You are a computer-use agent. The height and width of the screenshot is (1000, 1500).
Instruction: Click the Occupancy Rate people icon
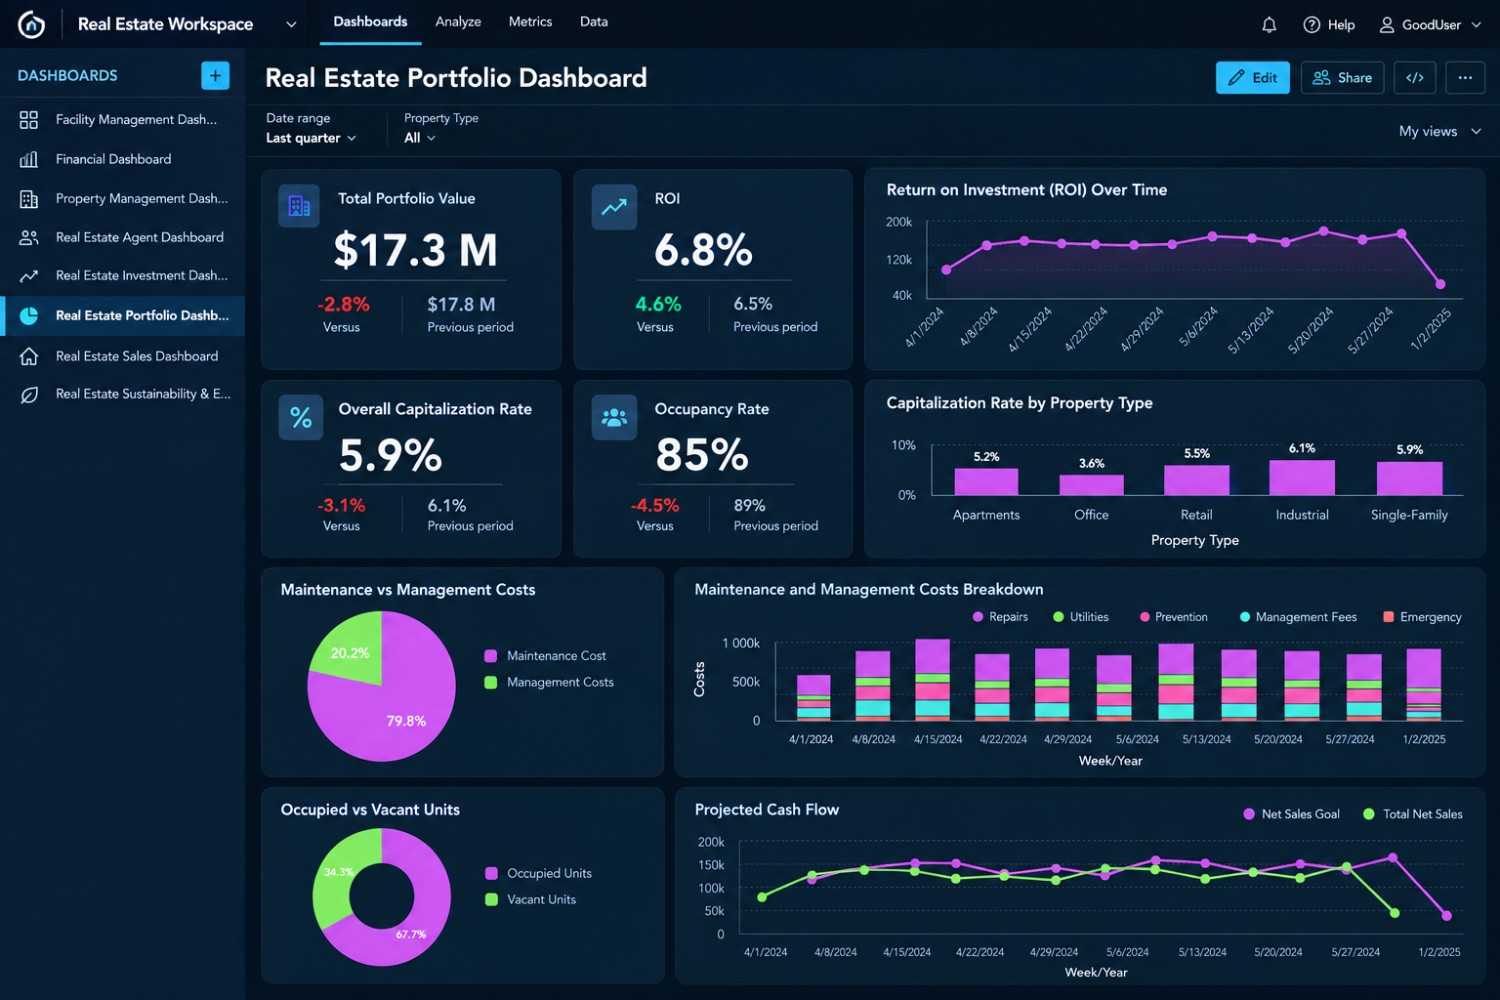coord(614,418)
